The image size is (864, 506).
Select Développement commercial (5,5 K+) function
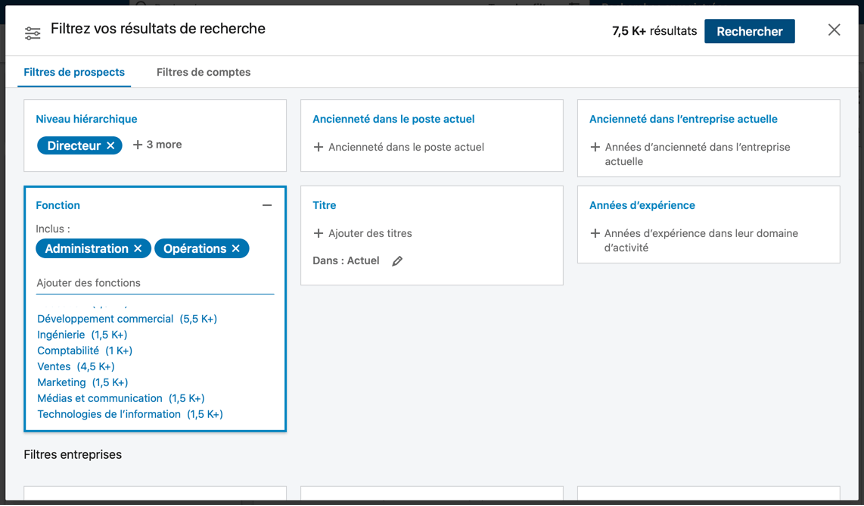tap(127, 319)
